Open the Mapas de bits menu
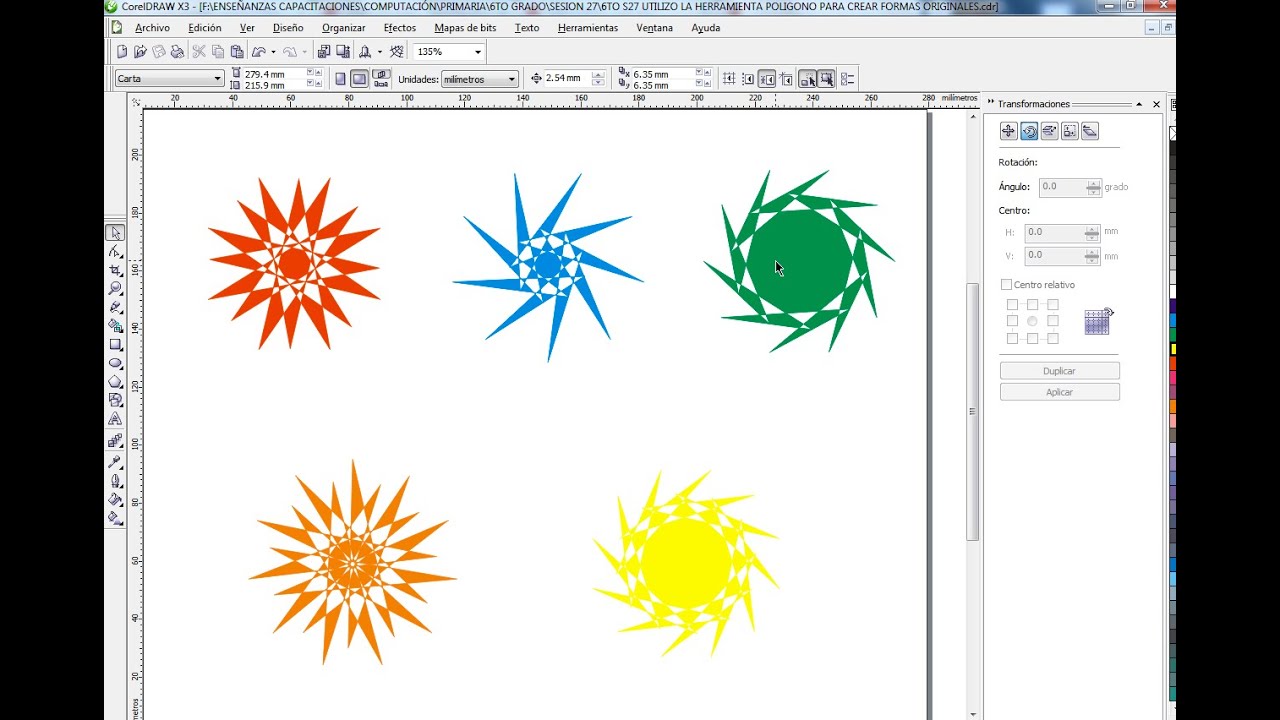The image size is (1280, 720). pos(466,28)
